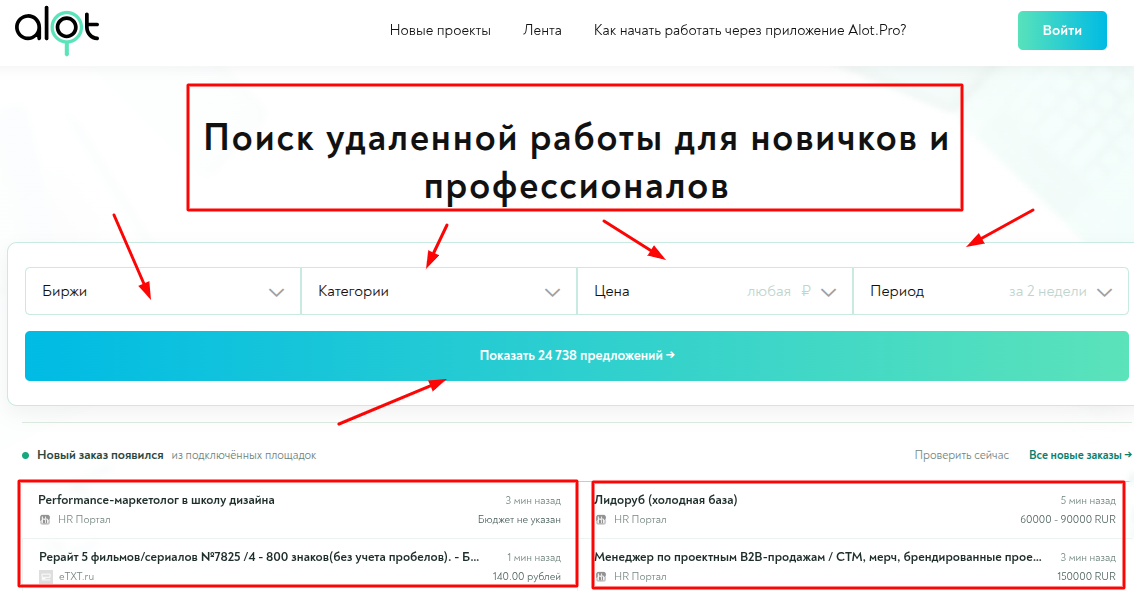Click HR Портал icon under Менеджер order
The height and width of the screenshot is (591, 1134).
pos(601,577)
